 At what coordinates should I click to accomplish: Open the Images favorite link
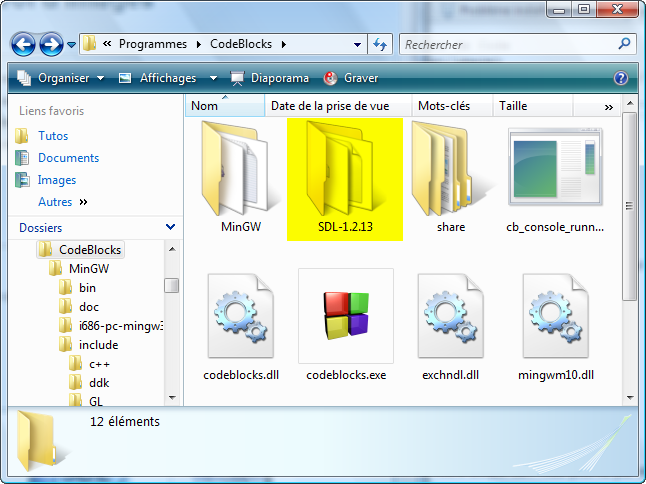point(57,180)
